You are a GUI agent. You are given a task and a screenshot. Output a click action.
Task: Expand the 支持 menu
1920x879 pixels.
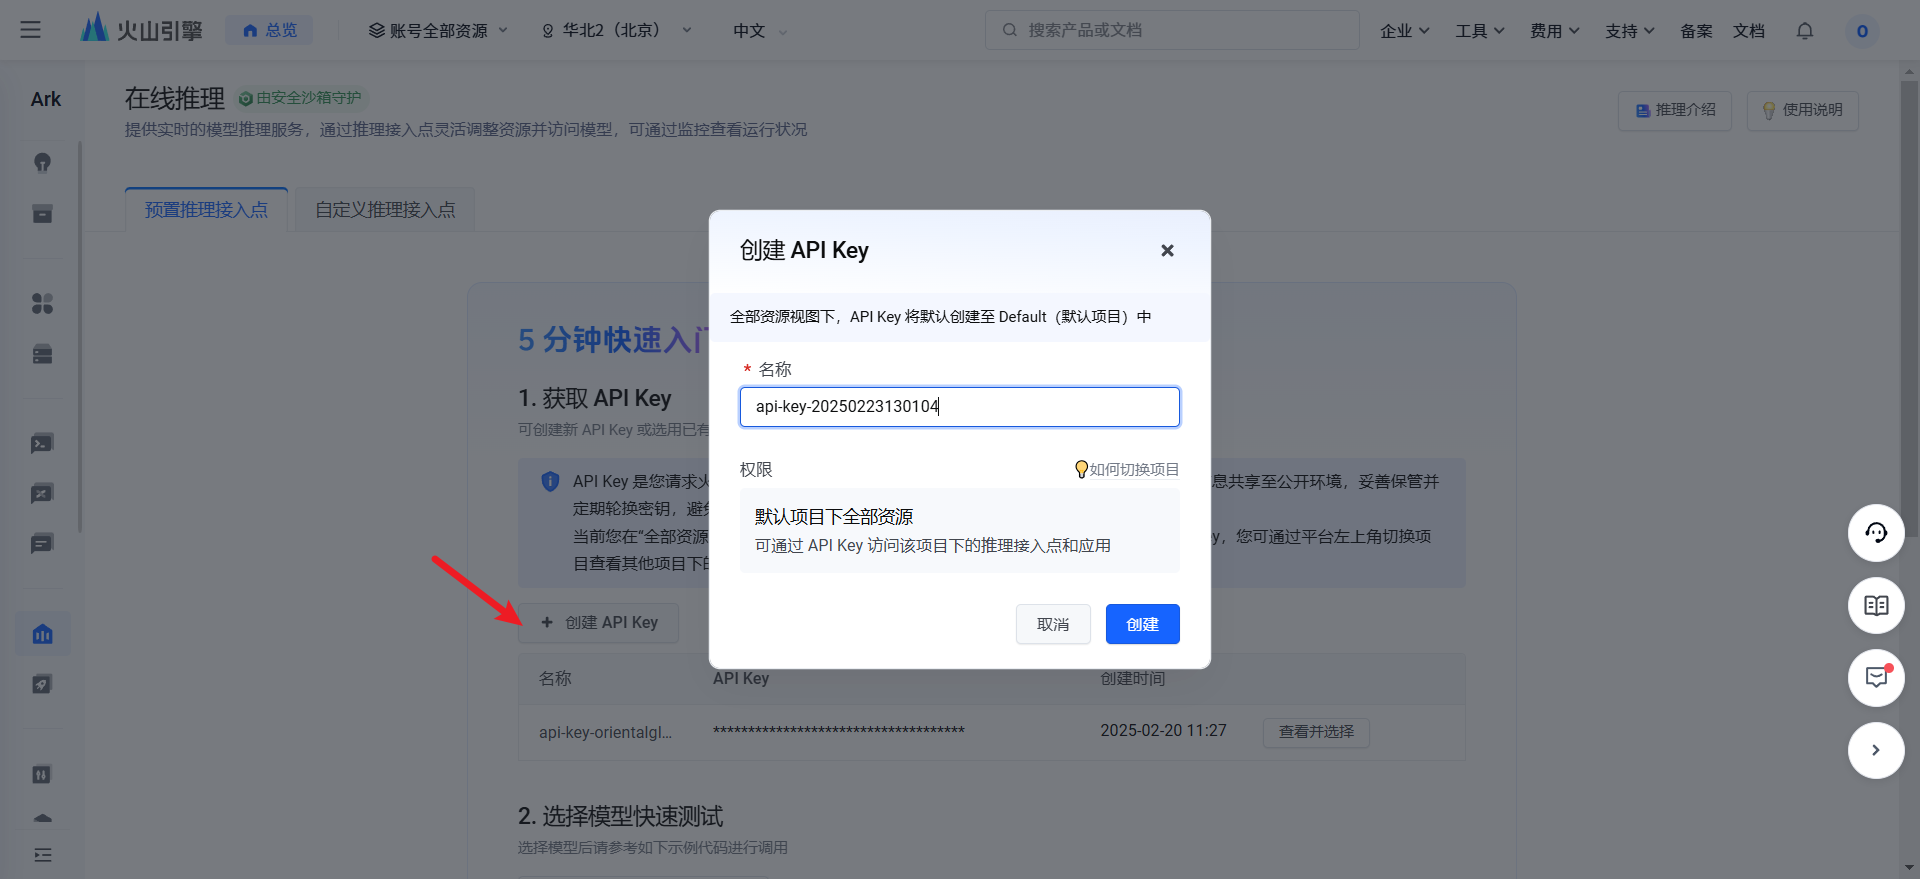click(x=1629, y=31)
